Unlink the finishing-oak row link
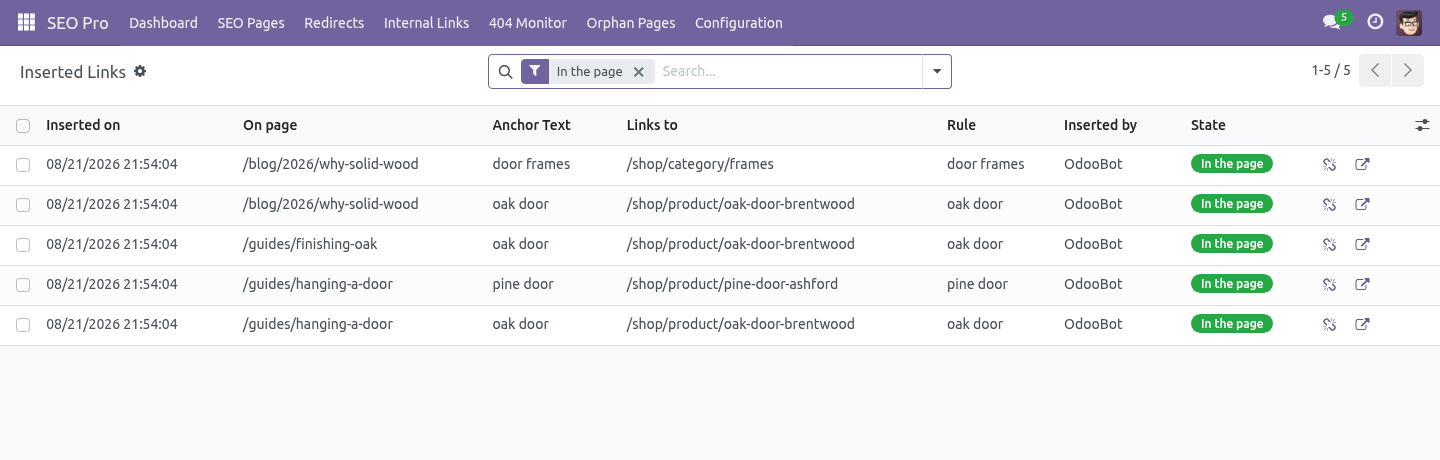This screenshot has width=1440, height=460. click(1329, 244)
